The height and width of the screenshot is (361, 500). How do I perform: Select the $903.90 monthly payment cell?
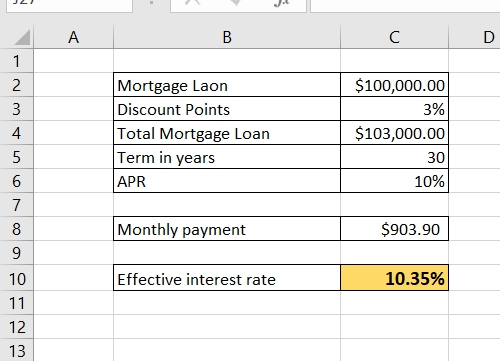click(x=394, y=229)
